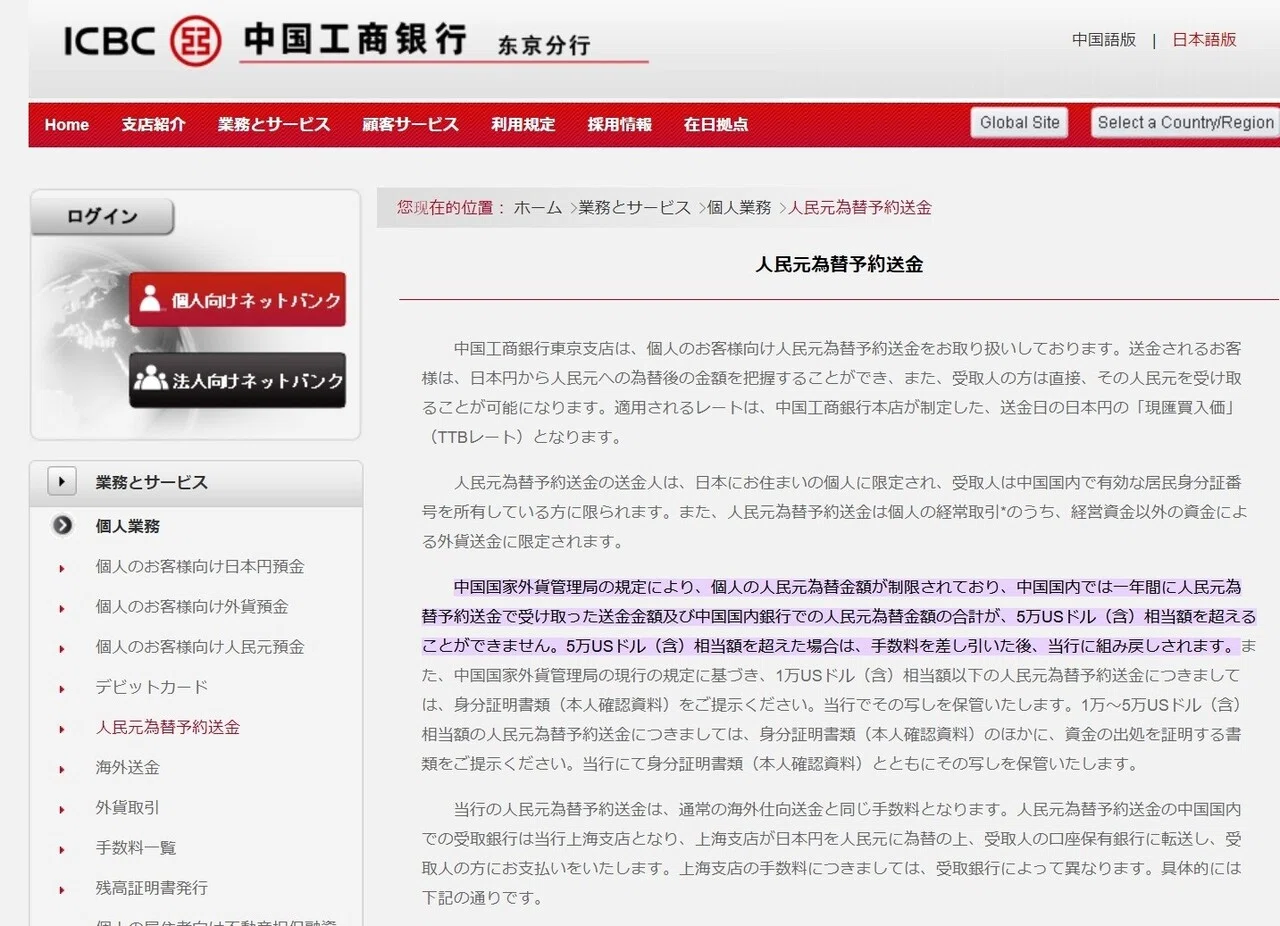The width and height of the screenshot is (1280, 926).
Task: Click the 东京分行 branch label
Action: pos(544,45)
